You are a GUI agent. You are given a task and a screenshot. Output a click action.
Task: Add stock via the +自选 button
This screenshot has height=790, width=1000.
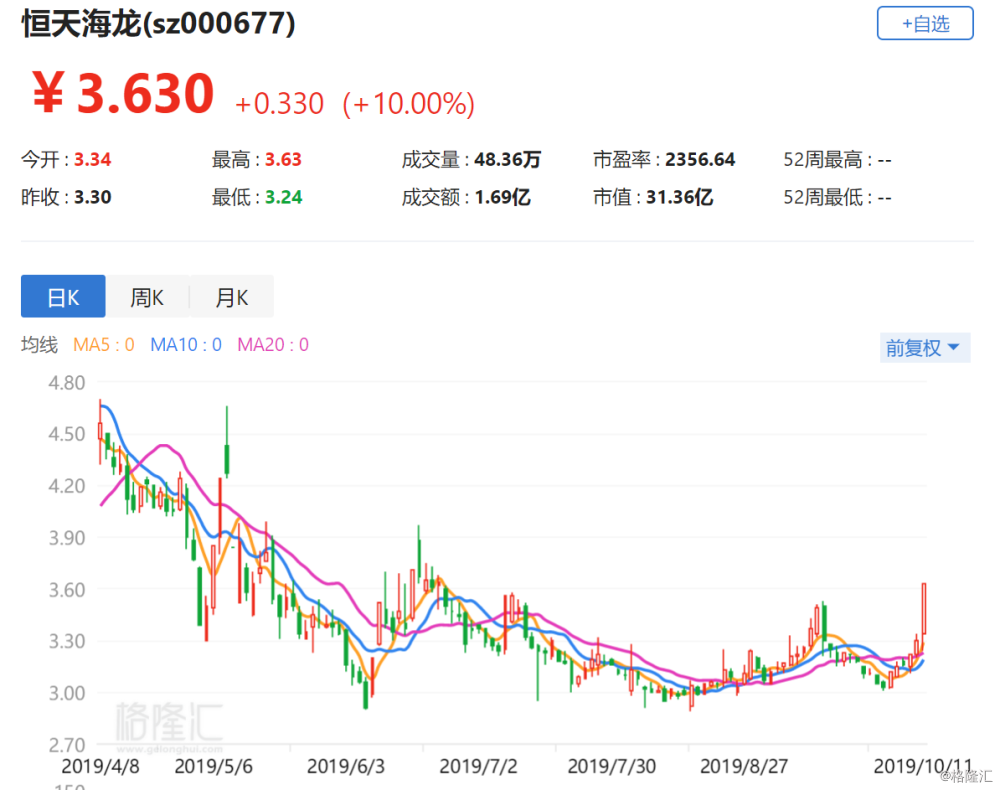click(x=925, y=24)
